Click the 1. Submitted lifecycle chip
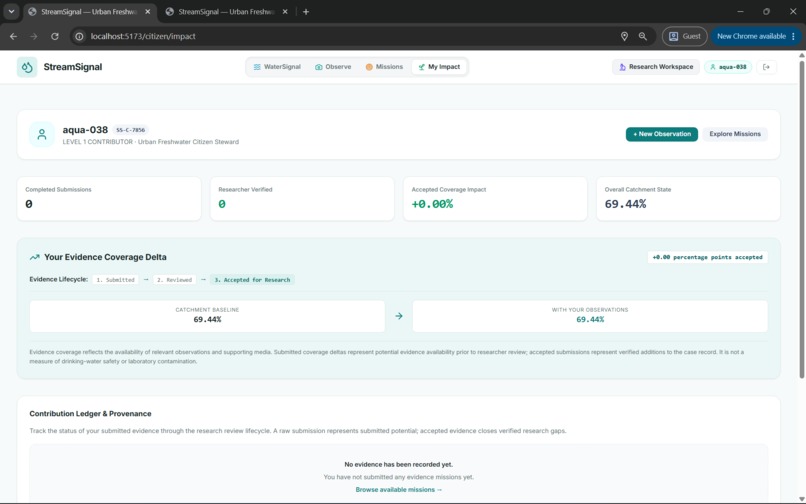 pos(115,280)
